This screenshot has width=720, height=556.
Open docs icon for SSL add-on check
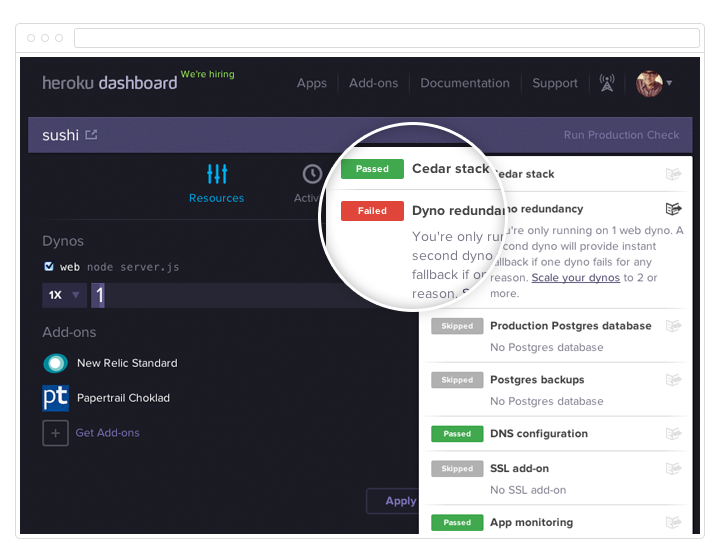(673, 468)
